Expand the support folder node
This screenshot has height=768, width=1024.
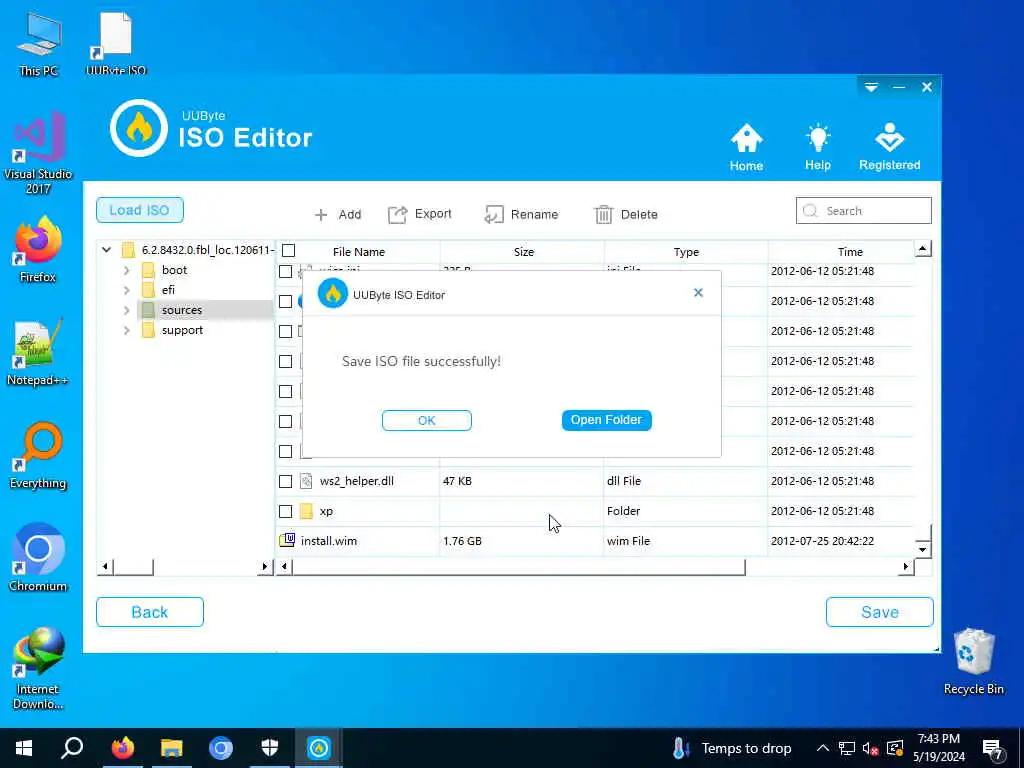[127, 330]
